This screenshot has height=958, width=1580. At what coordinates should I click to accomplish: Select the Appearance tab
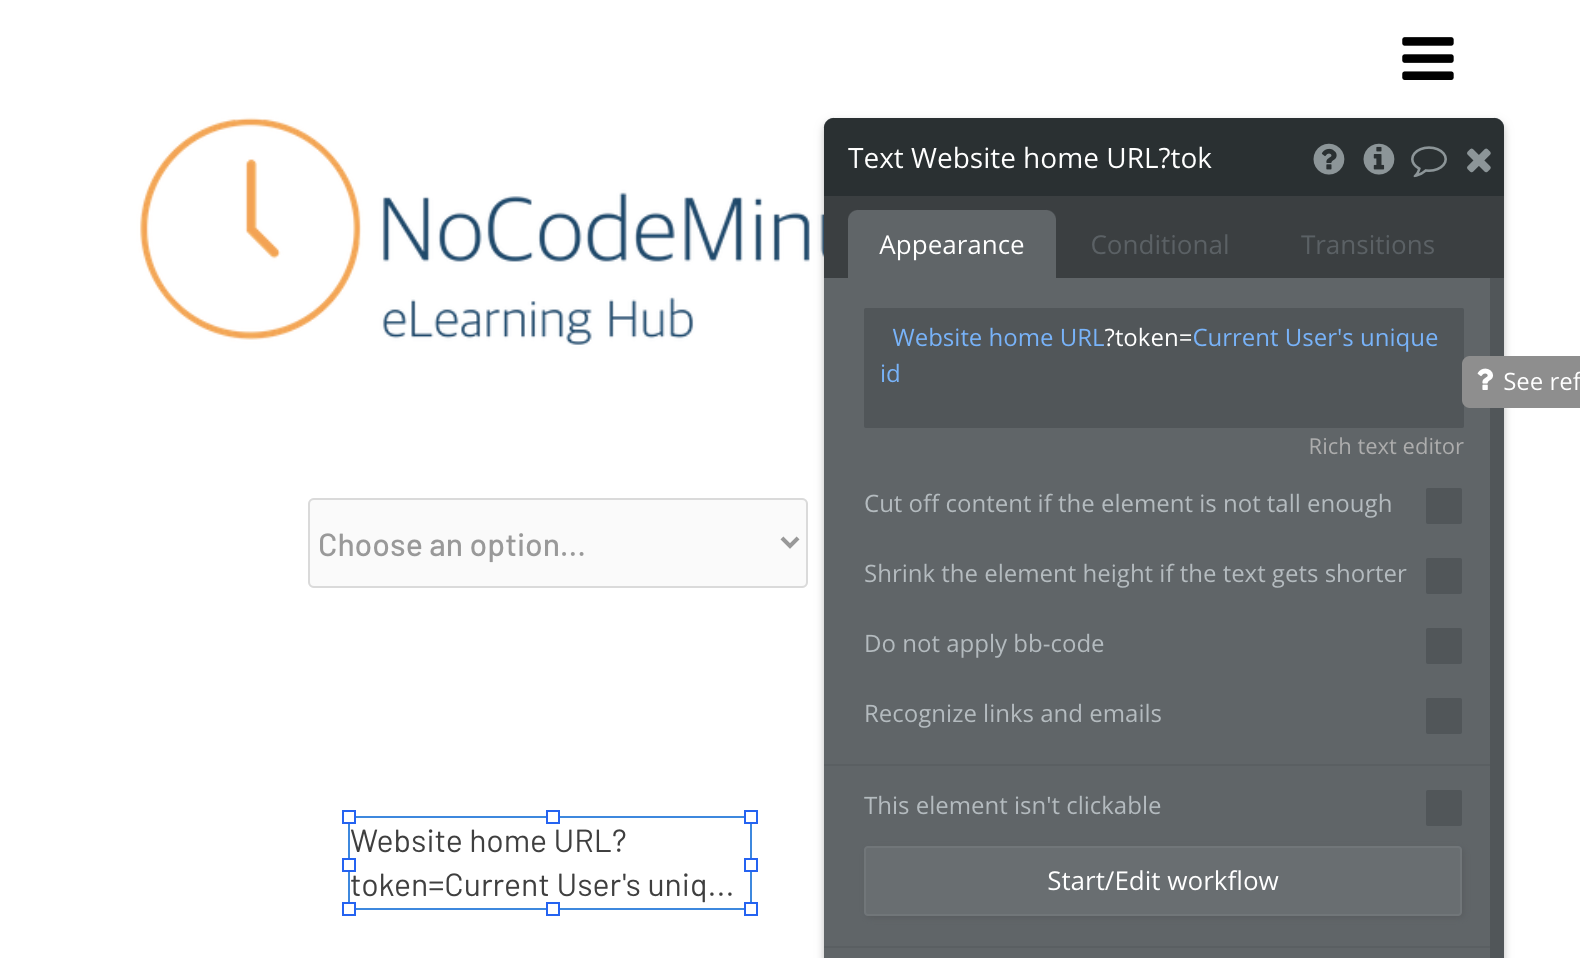point(951,245)
